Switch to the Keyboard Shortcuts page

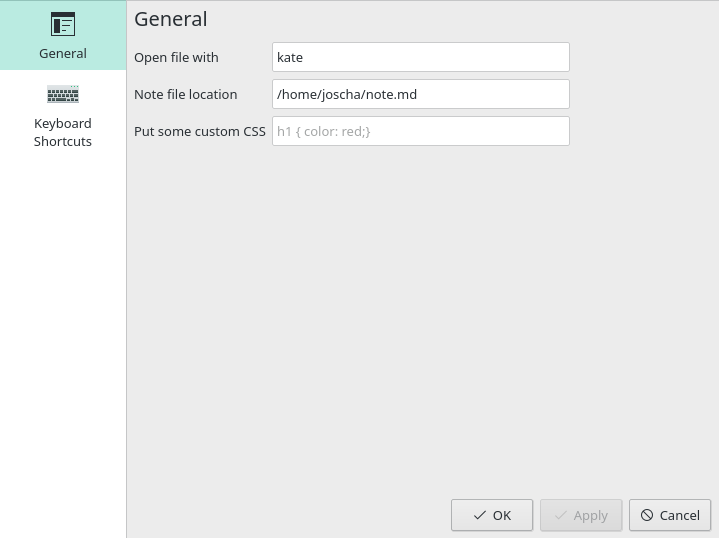pos(63,115)
